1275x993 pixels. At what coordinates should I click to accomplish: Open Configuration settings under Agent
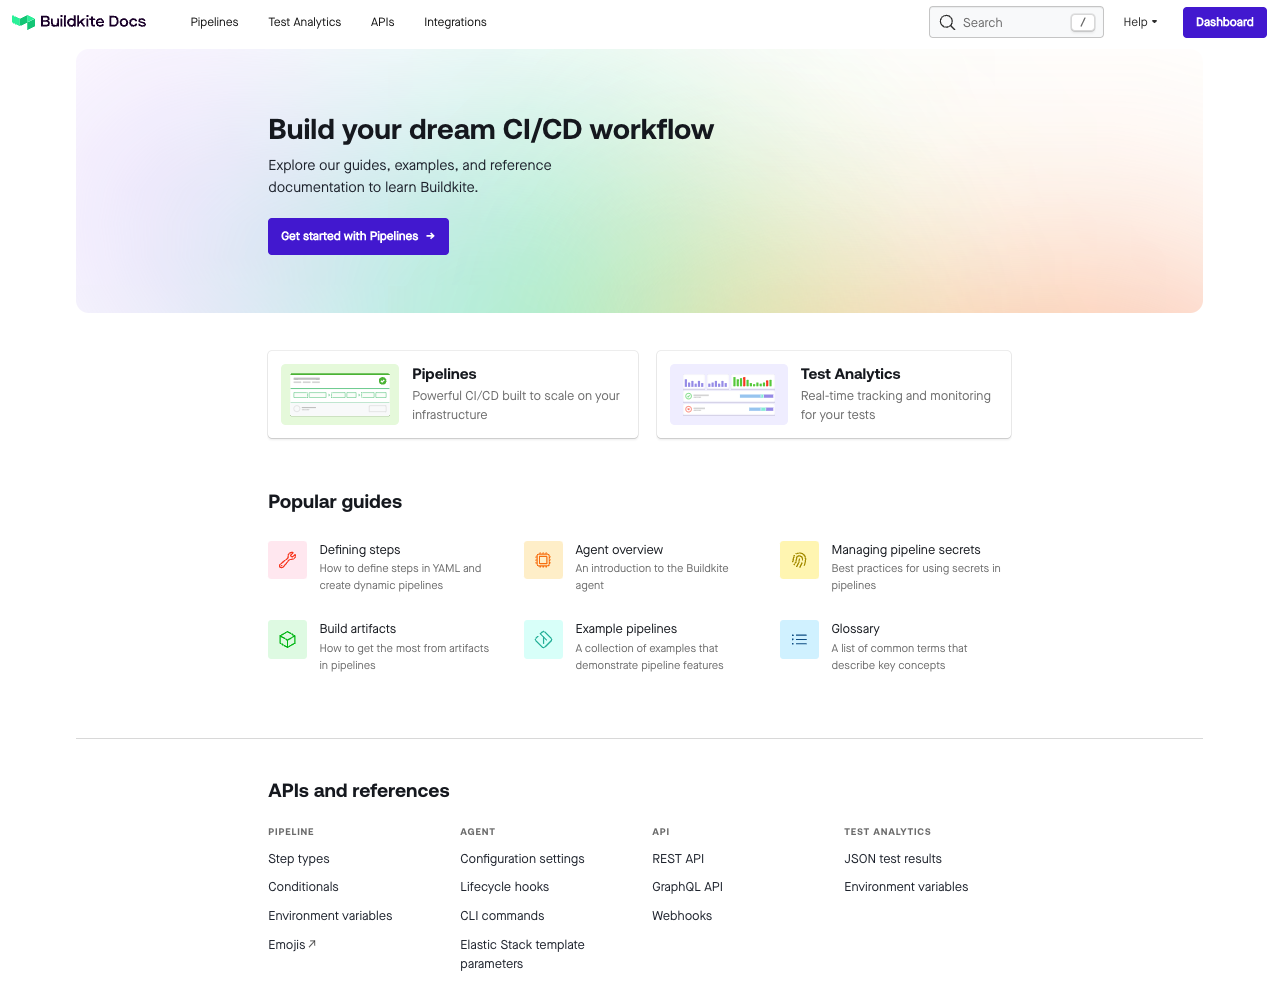pos(522,859)
